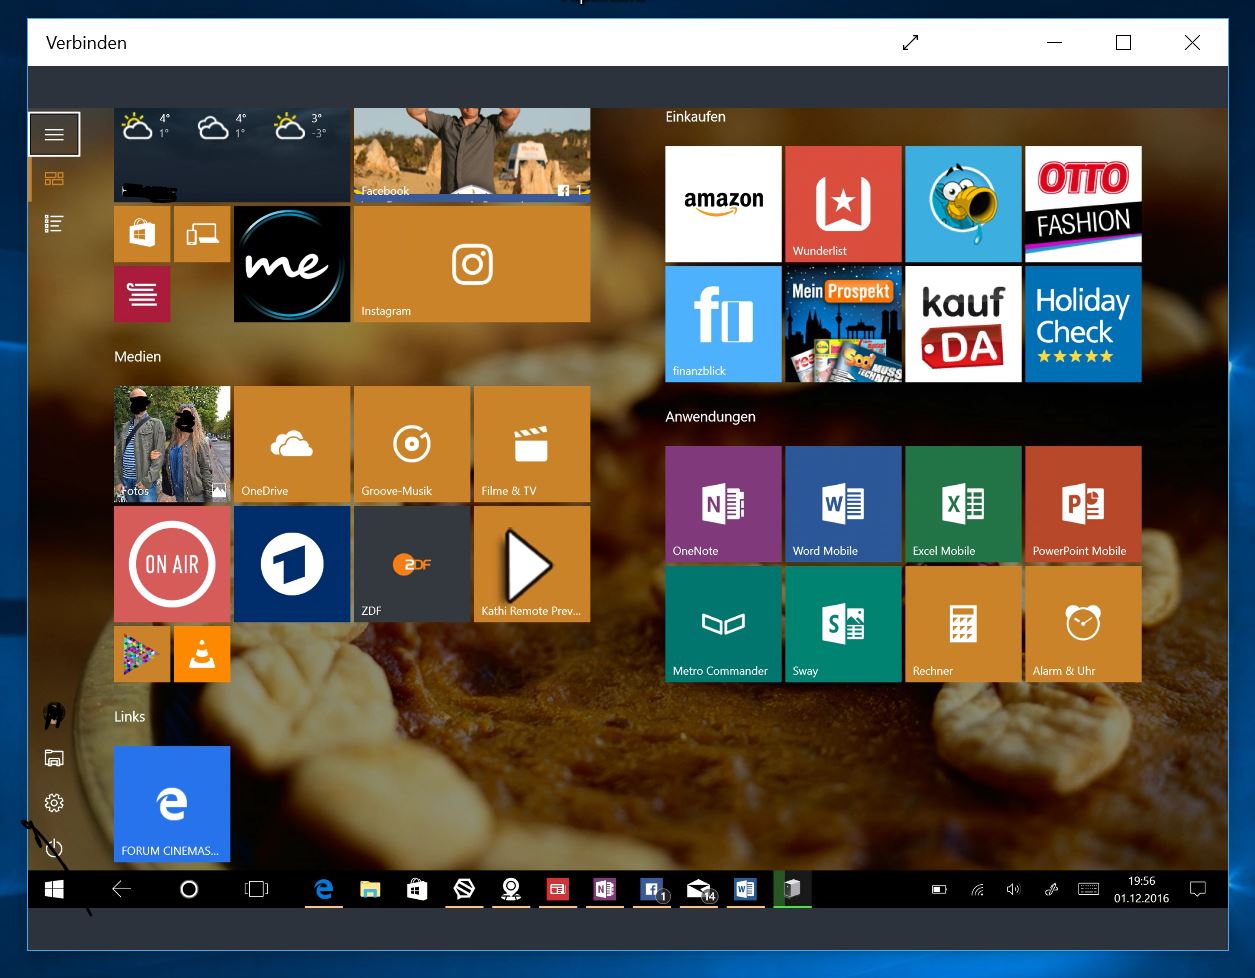The height and width of the screenshot is (978, 1255).
Task: Open the devices tile beside Store
Action: [202, 234]
